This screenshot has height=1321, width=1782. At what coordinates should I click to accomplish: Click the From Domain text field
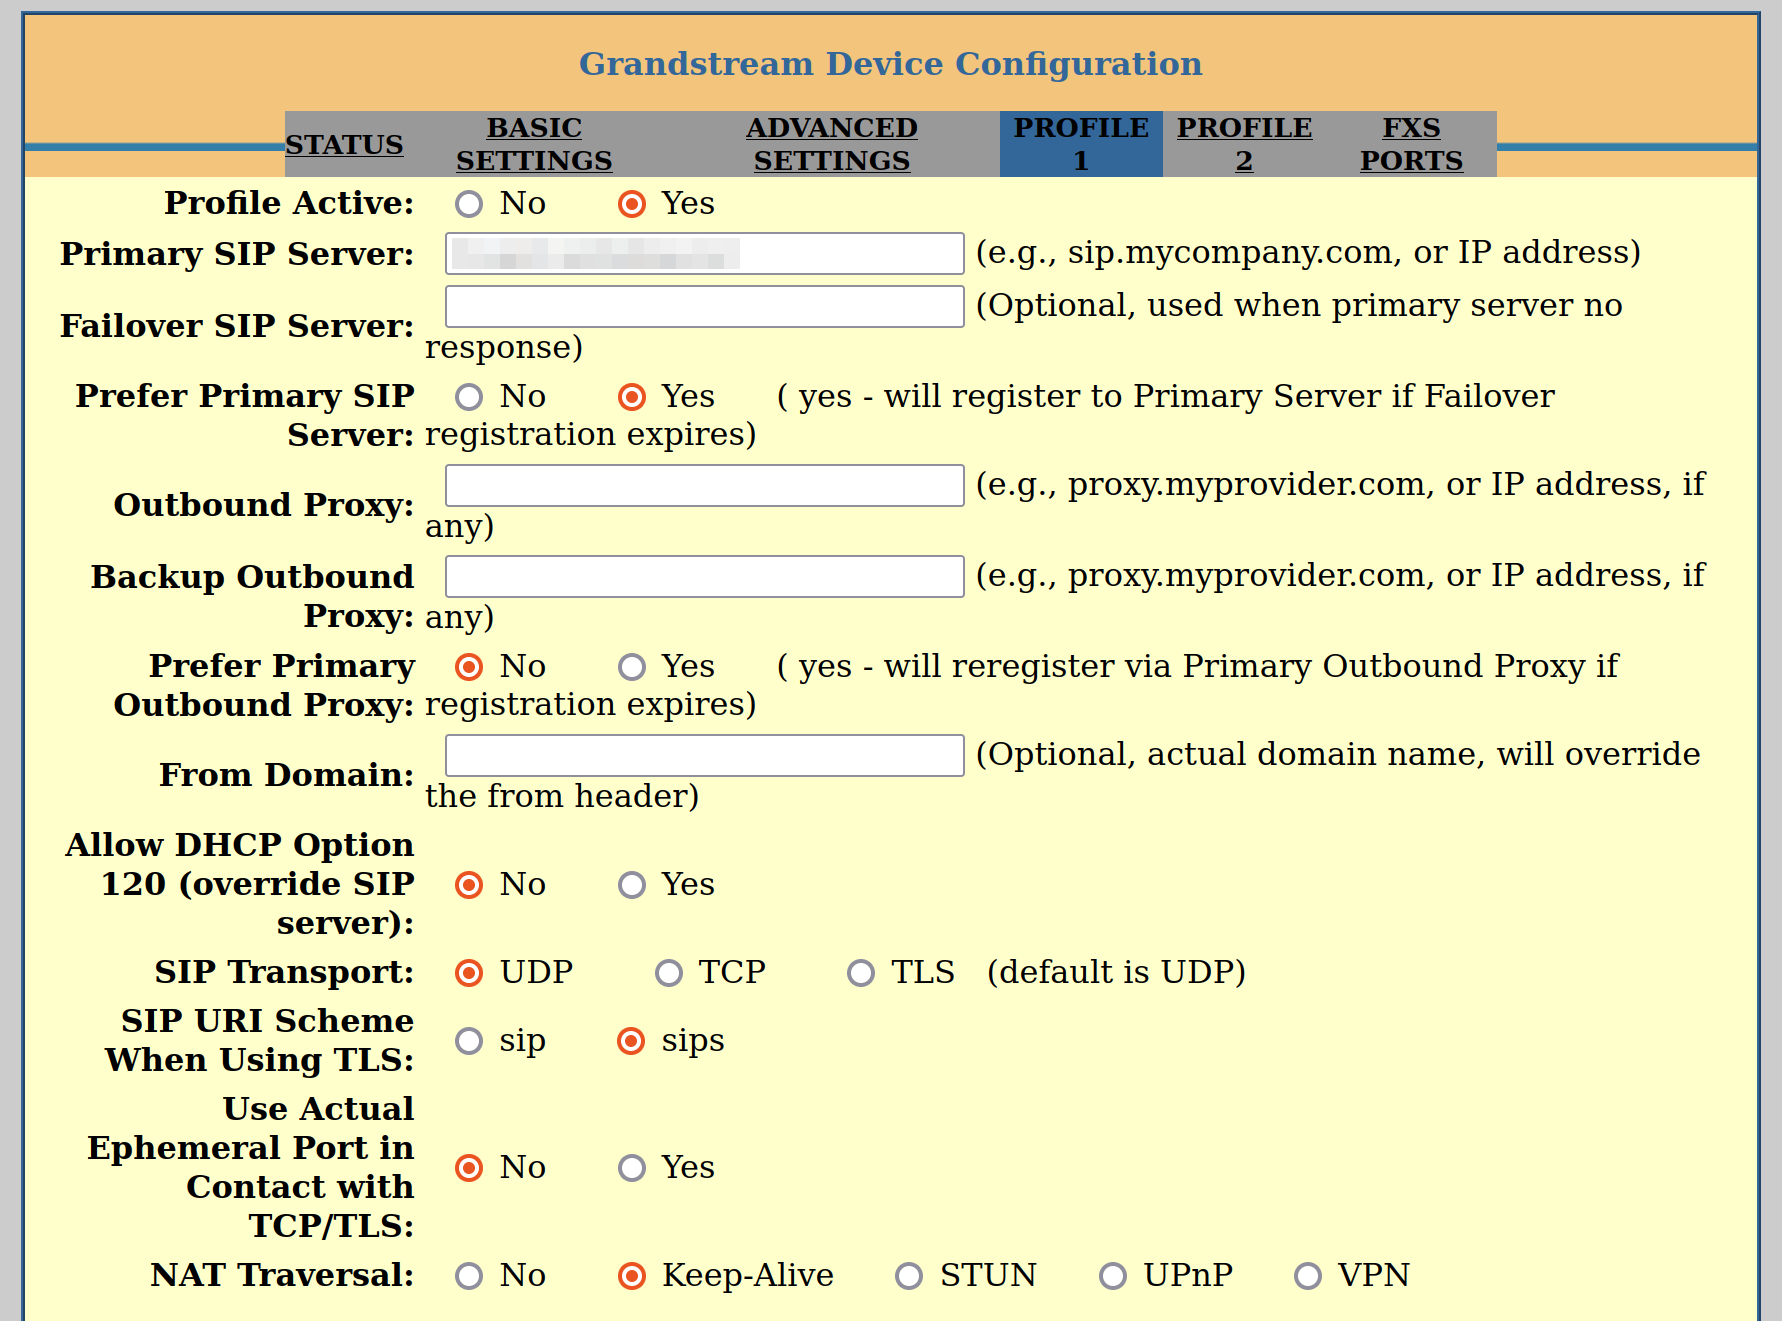704,755
